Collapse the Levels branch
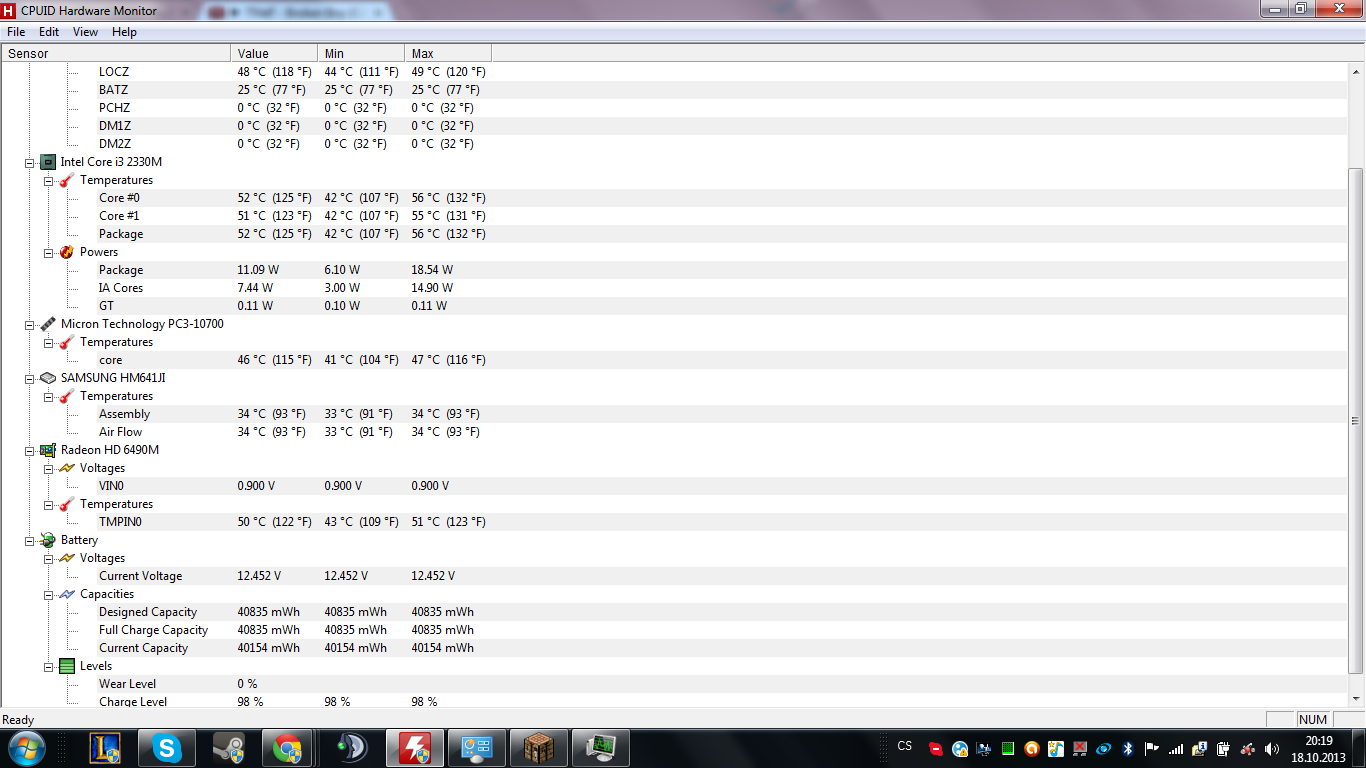The height and width of the screenshot is (768, 1366). (48, 666)
